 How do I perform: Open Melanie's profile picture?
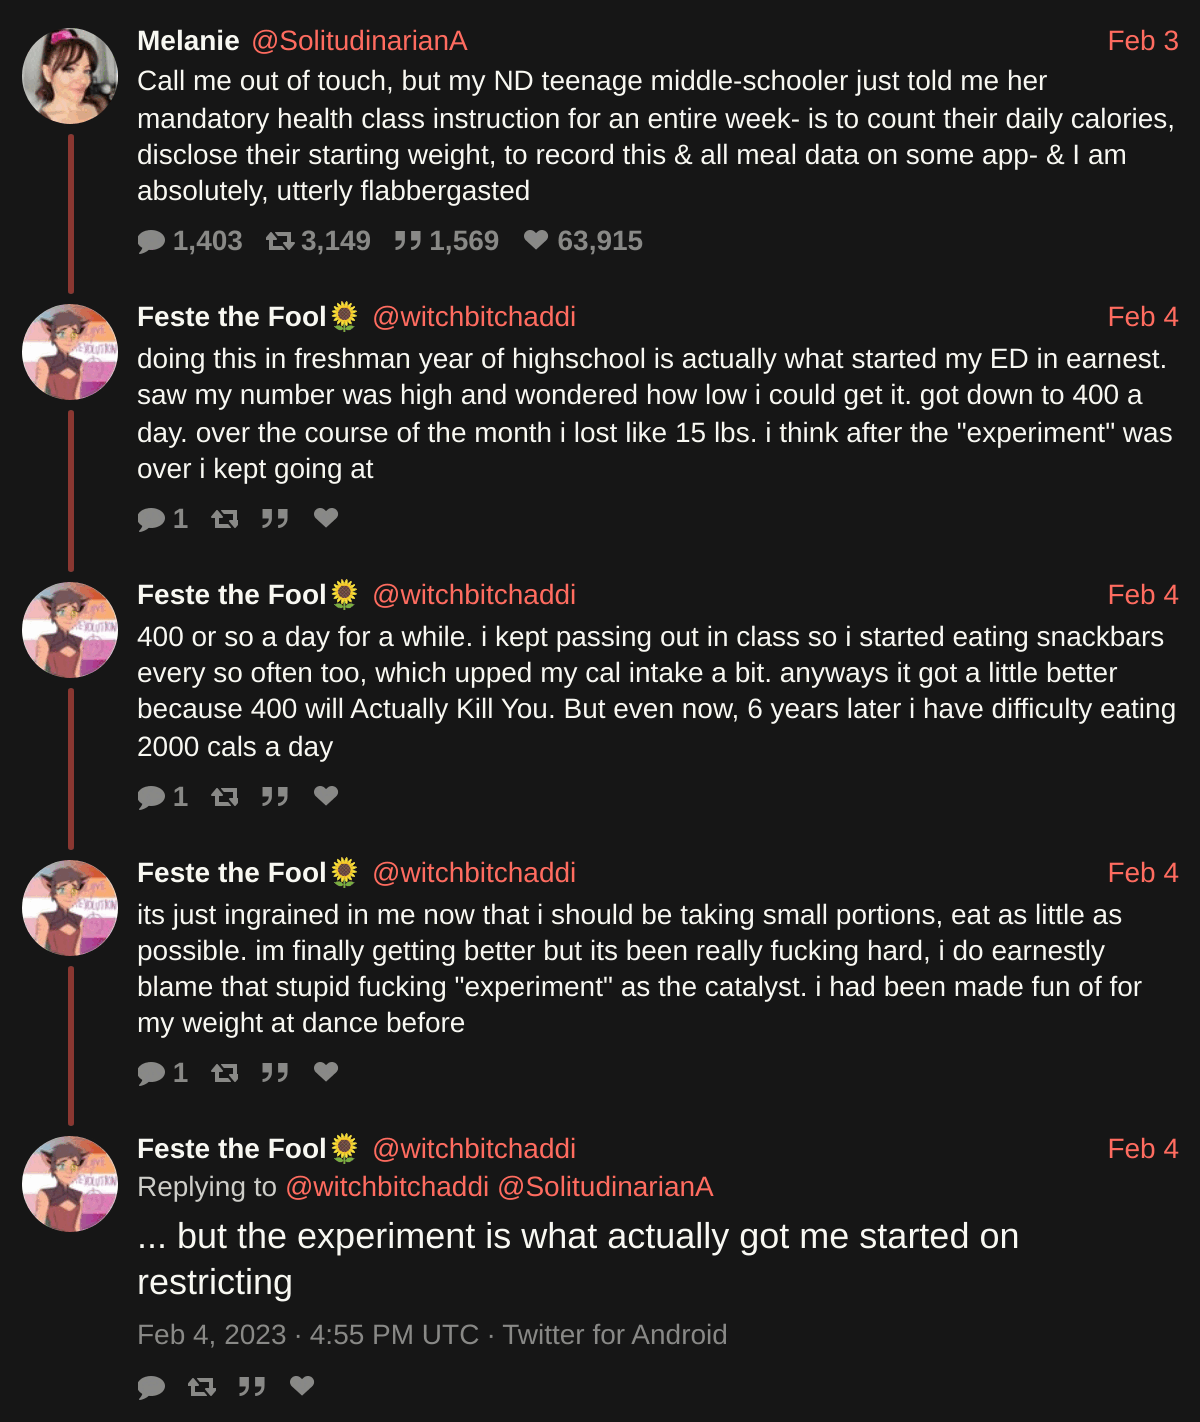pyautogui.click(x=70, y=76)
